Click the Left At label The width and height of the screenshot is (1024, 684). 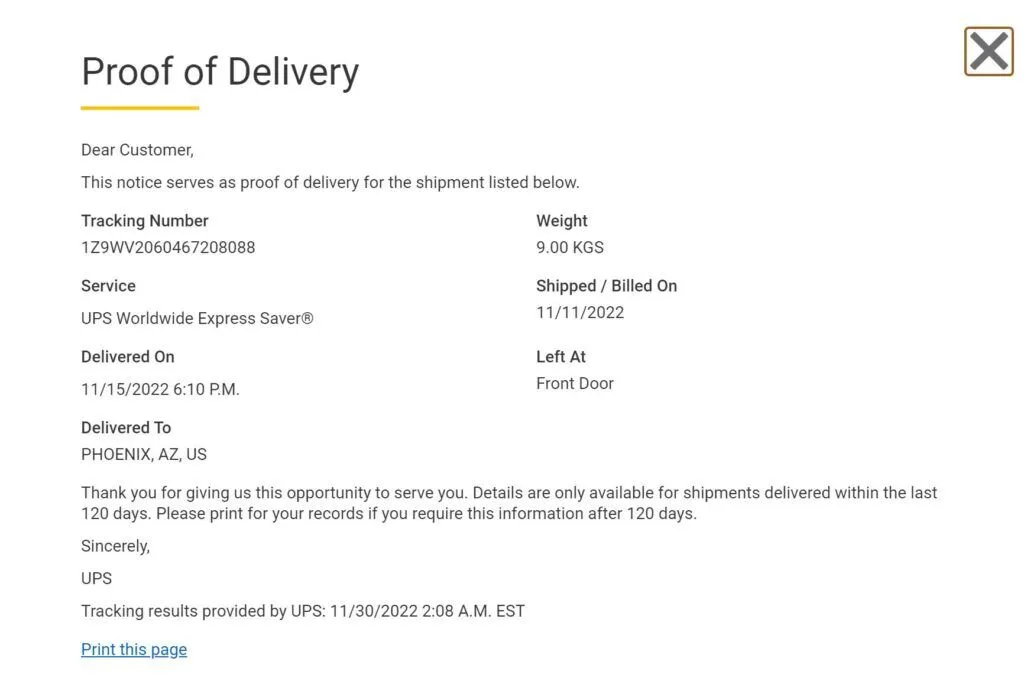pos(562,356)
